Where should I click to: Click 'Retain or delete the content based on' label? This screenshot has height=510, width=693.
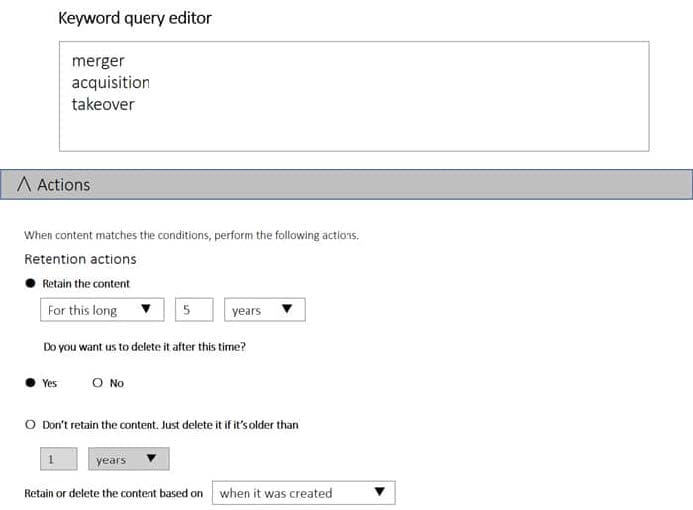pos(113,493)
